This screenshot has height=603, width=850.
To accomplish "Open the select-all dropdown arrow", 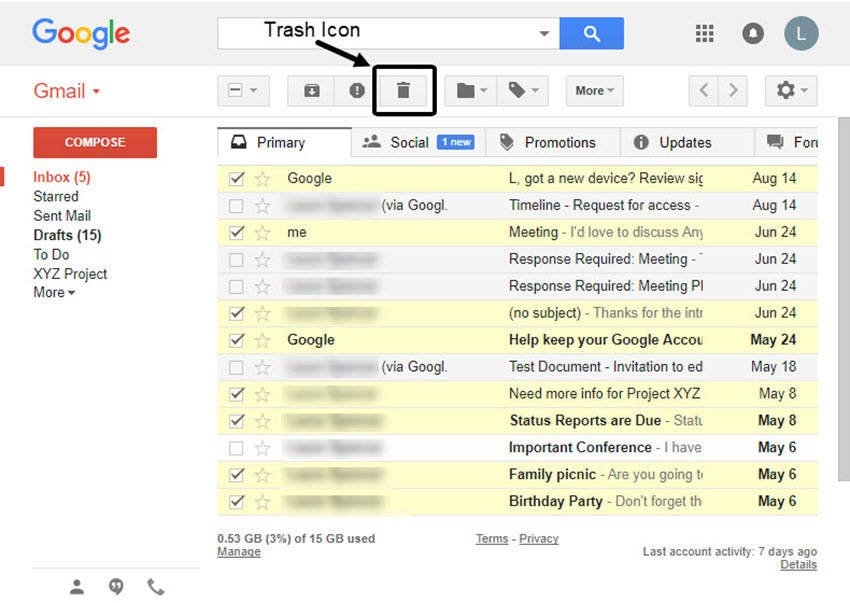I will tap(253, 90).
